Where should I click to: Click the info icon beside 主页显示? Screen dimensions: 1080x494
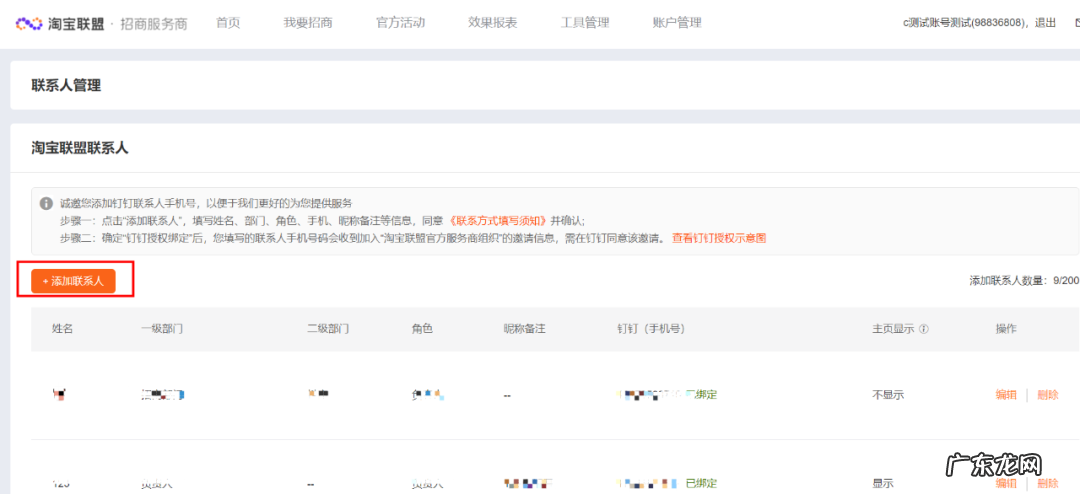tap(924, 329)
